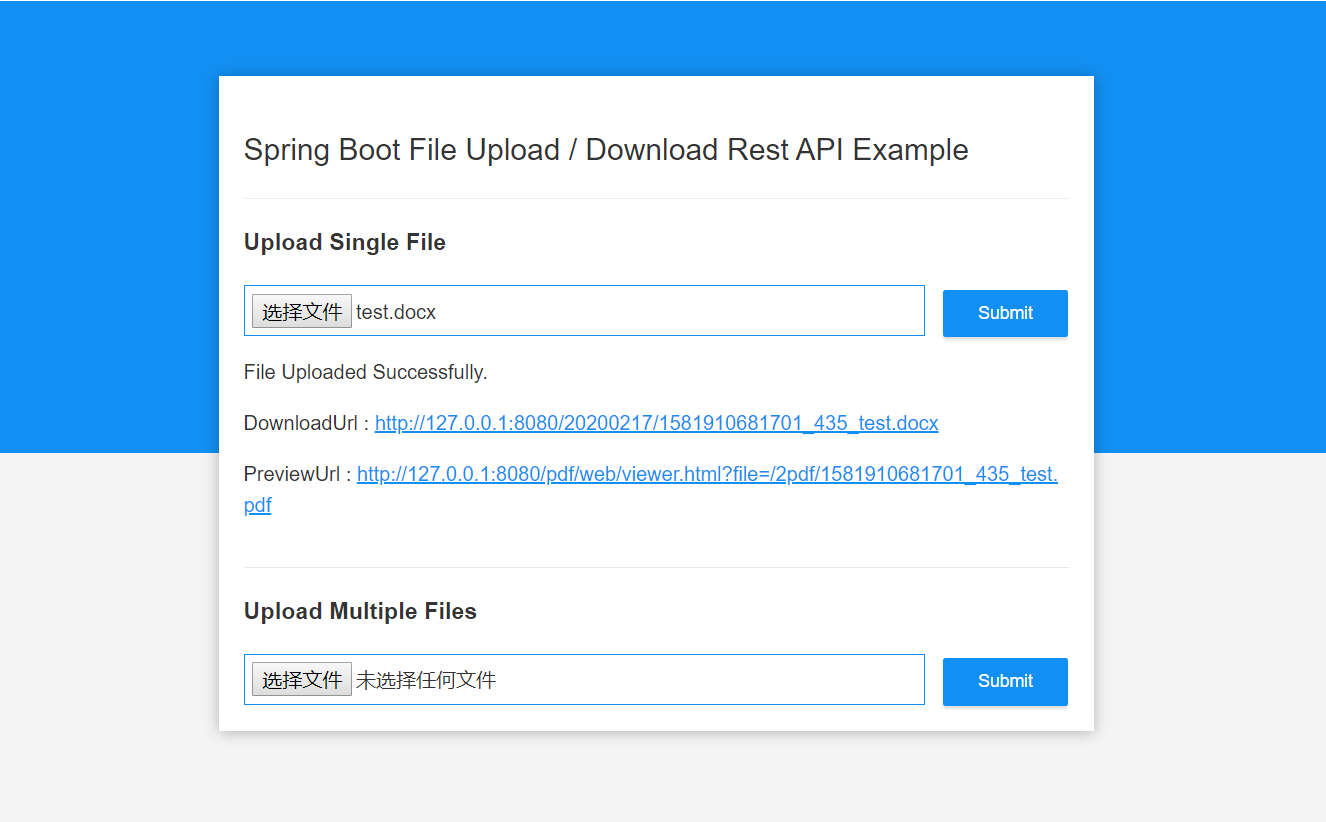
Task: Click the 'Upload Single File' heading
Action: point(345,242)
